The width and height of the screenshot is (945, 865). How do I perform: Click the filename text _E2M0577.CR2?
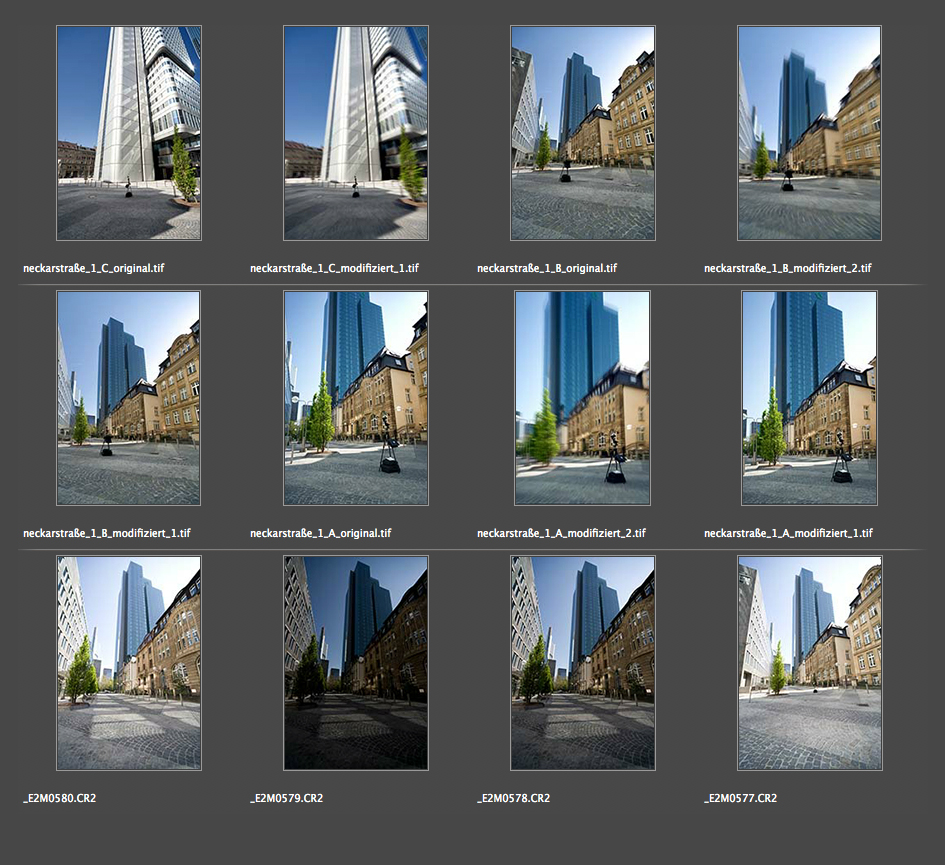click(740, 798)
